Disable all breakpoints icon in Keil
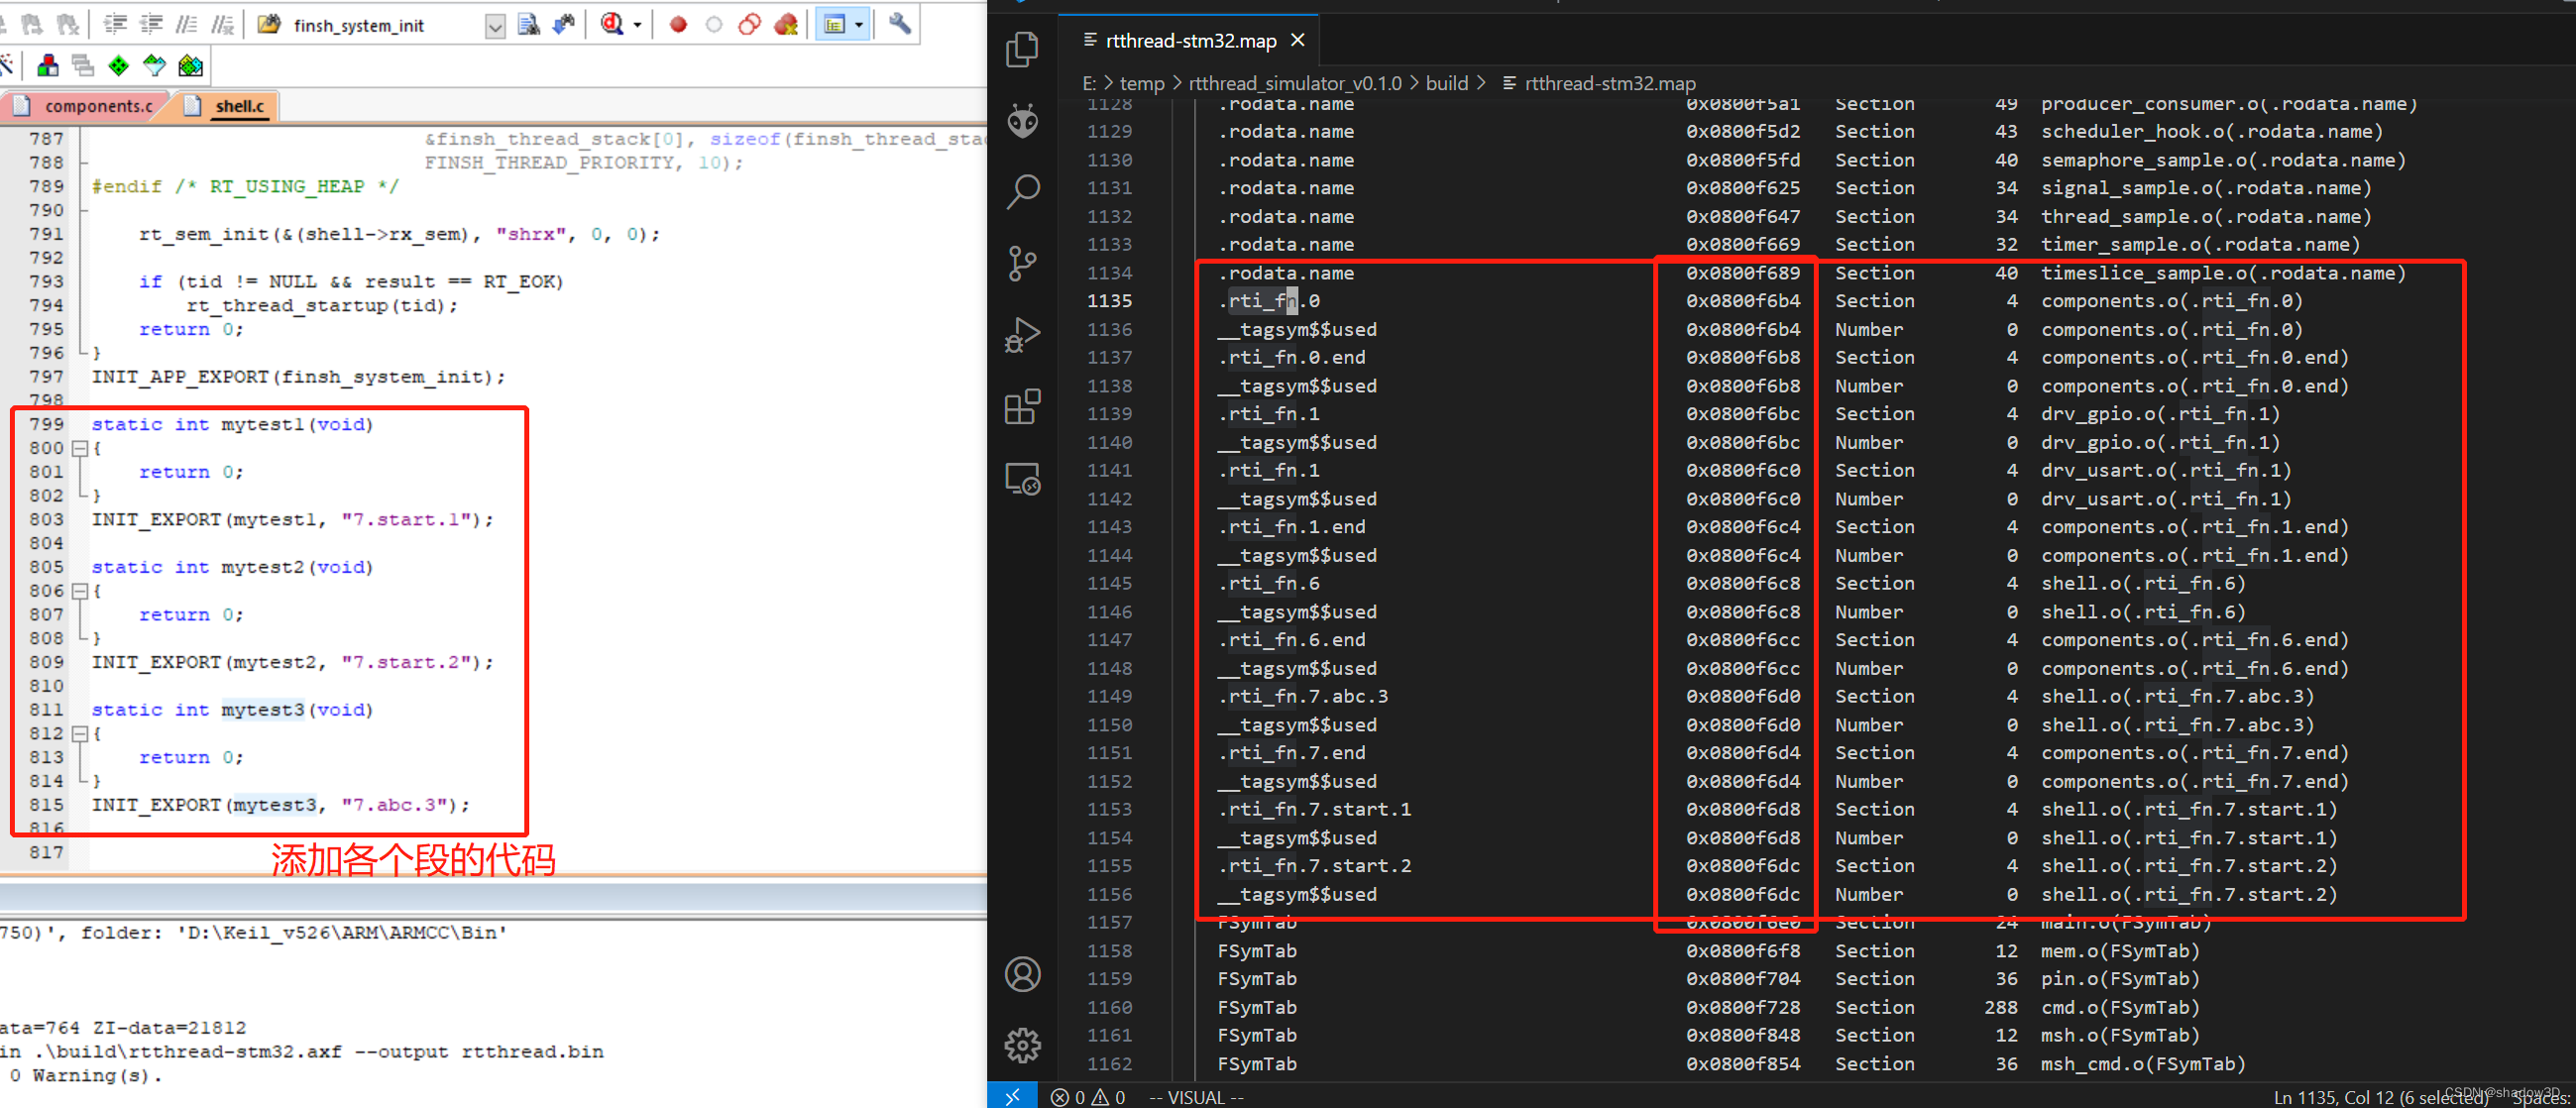Viewport: 2576px width, 1108px height. 750,24
